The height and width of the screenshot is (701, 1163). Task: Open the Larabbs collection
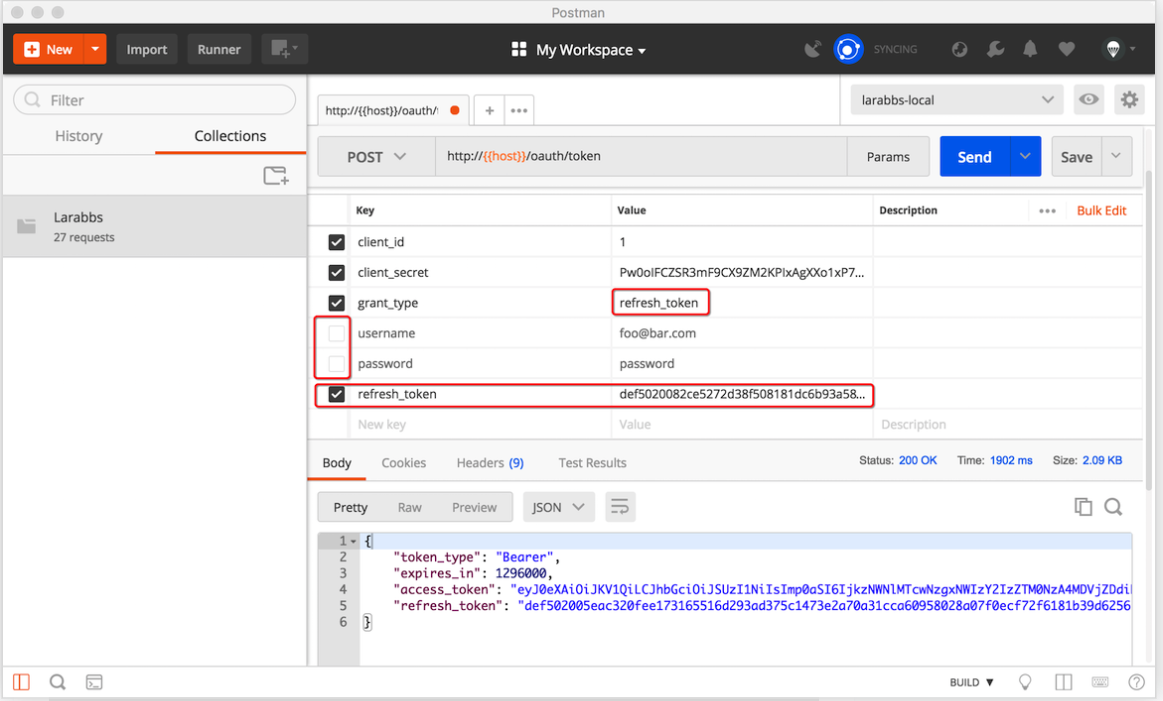154,226
